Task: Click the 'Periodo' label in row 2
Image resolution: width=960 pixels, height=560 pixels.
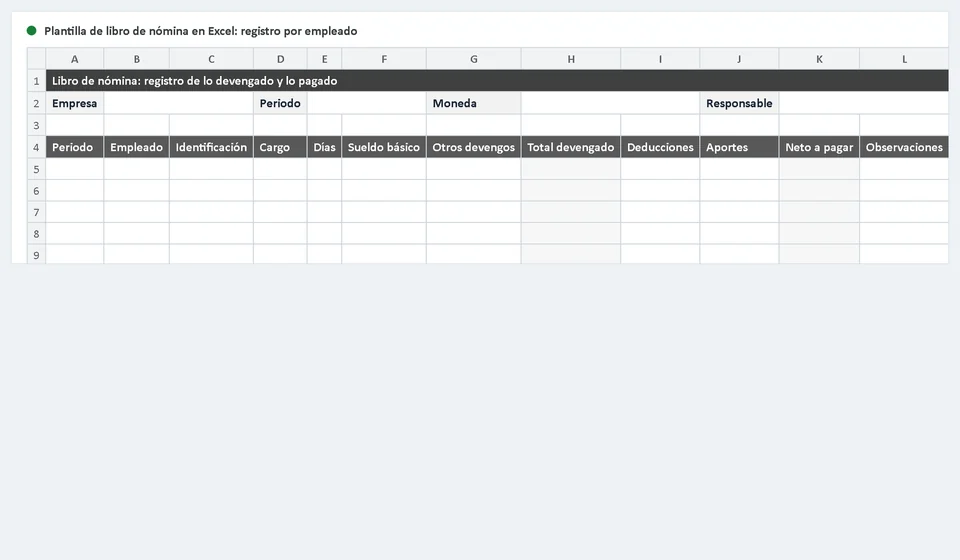Action: [280, 103]
